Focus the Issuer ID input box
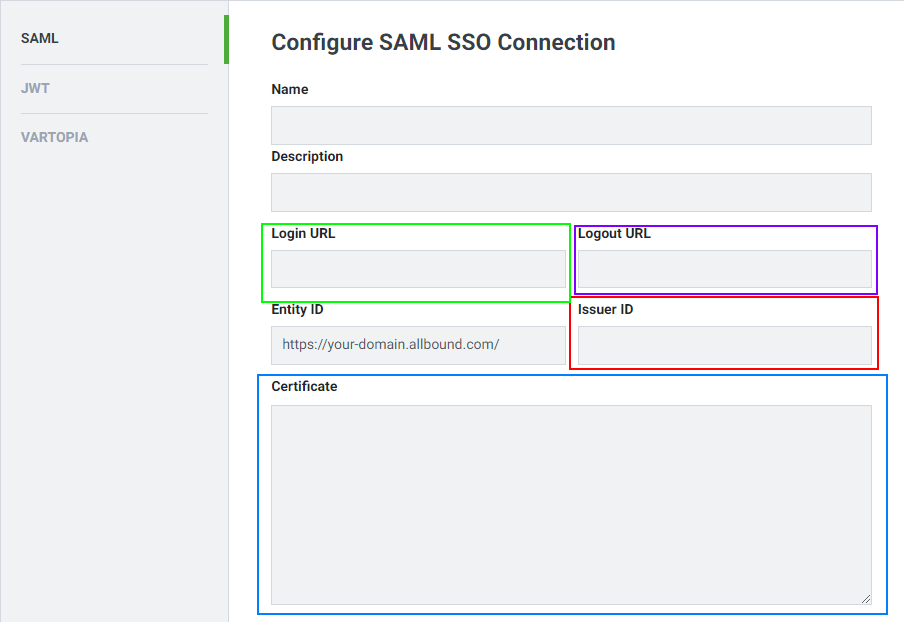The height and width of the screenshot is (622, 904). tap(725, 345)
